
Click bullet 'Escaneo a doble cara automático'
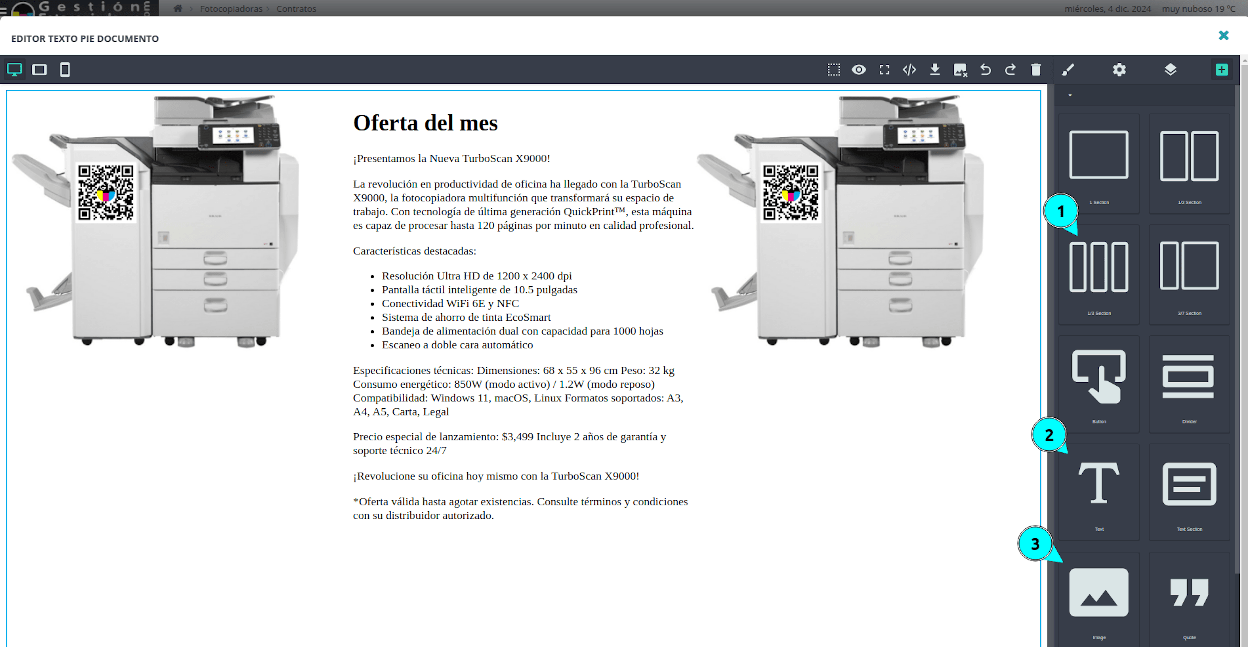[458, 344]
